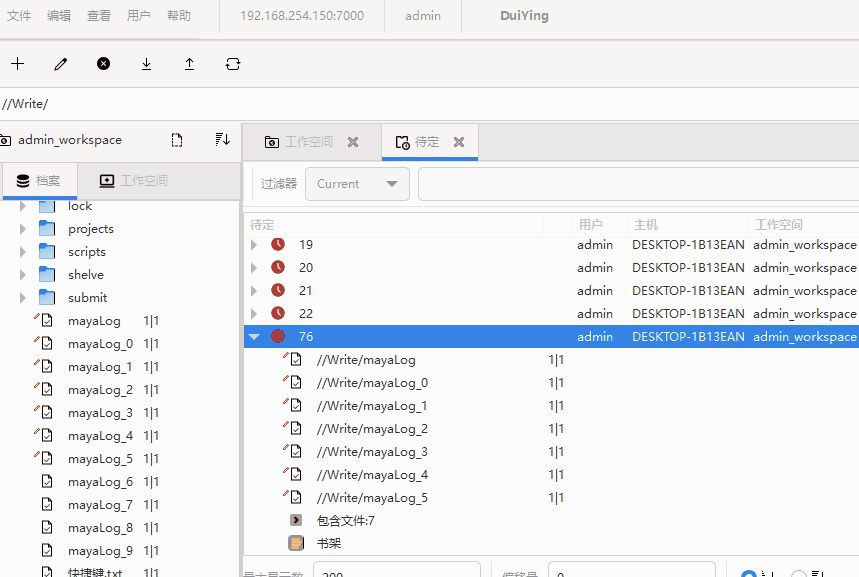Click the sync/refresh loop toolbar icon
859x577 pixels.
pos(233,64)
